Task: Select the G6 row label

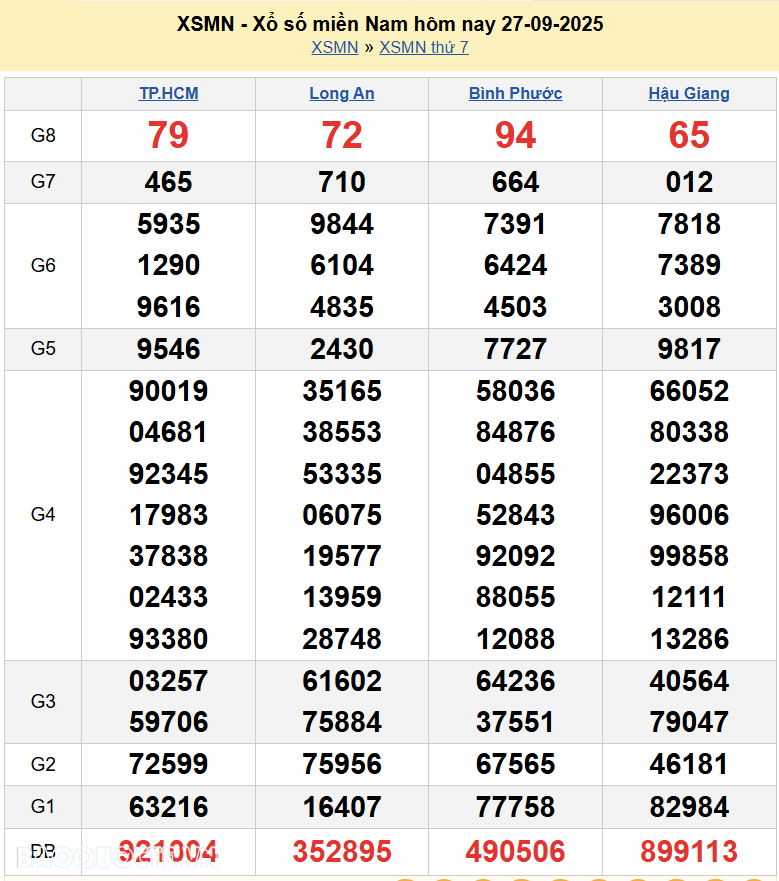Action: [43, 266]
